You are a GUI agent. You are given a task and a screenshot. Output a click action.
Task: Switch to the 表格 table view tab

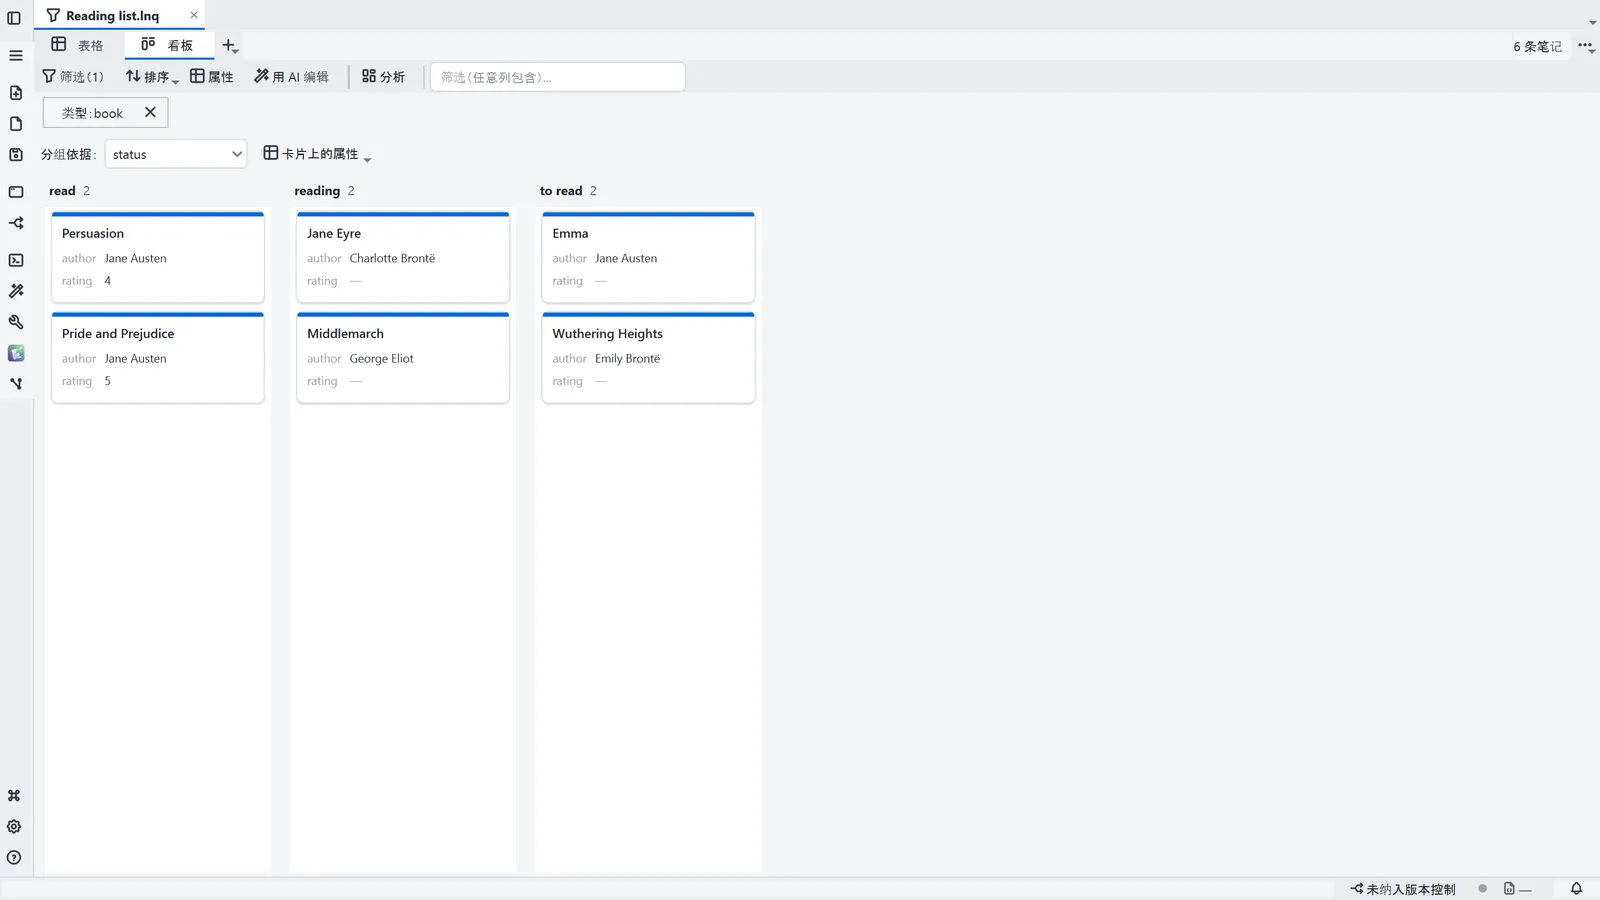tap(78, 45)
